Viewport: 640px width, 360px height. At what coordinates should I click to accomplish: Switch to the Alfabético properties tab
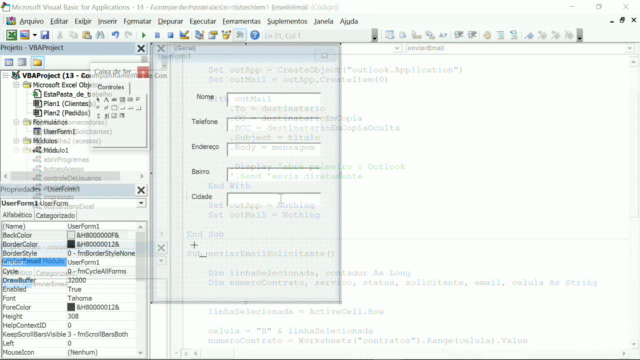[17, 215]
